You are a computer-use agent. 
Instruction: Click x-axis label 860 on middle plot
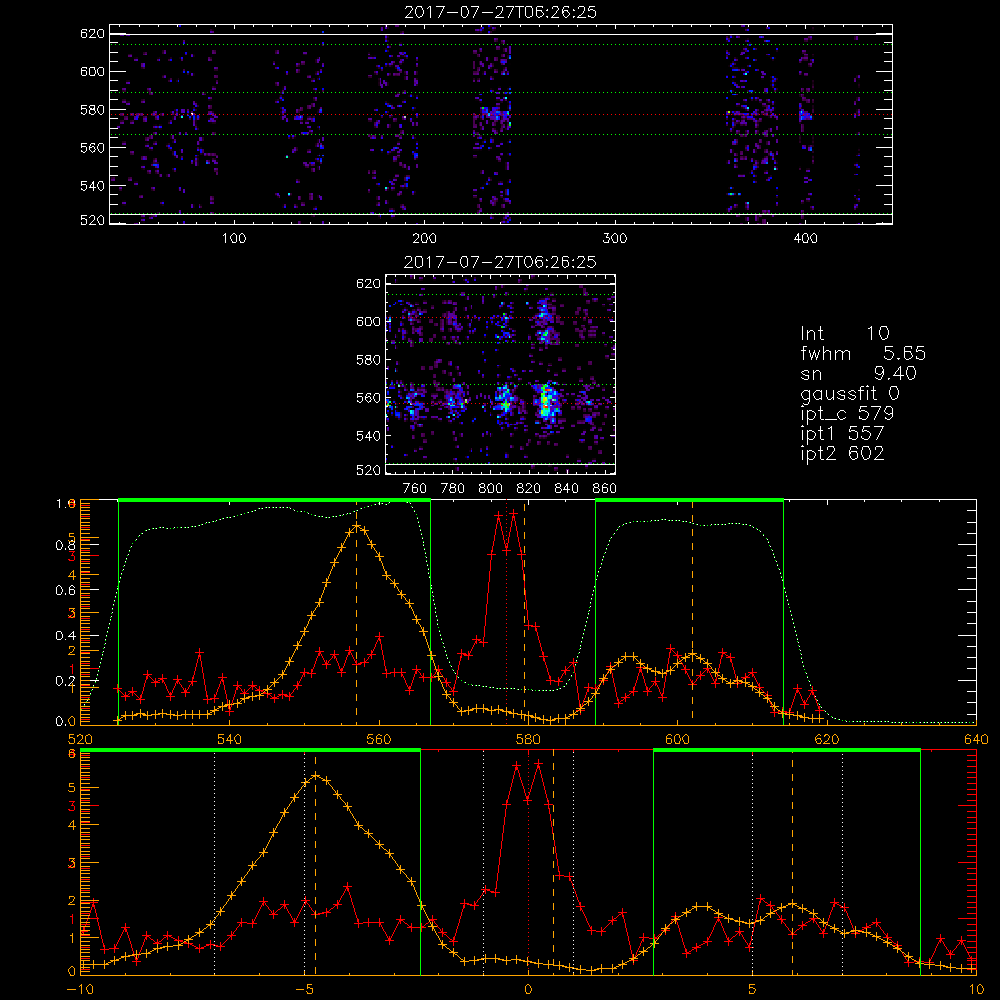pyautogui.click(x=605, y=489)
